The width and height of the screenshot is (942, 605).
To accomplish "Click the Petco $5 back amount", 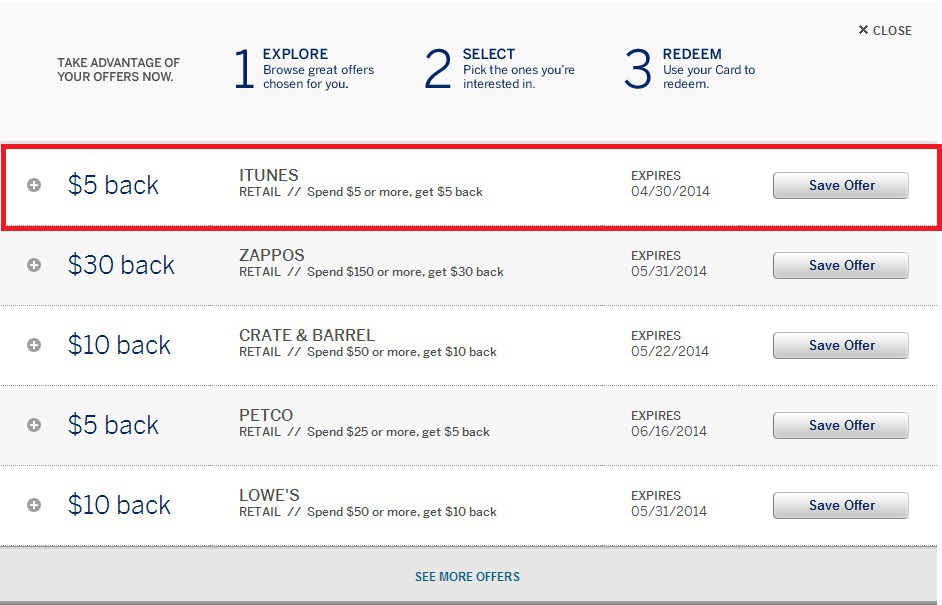I will (113, 425).
